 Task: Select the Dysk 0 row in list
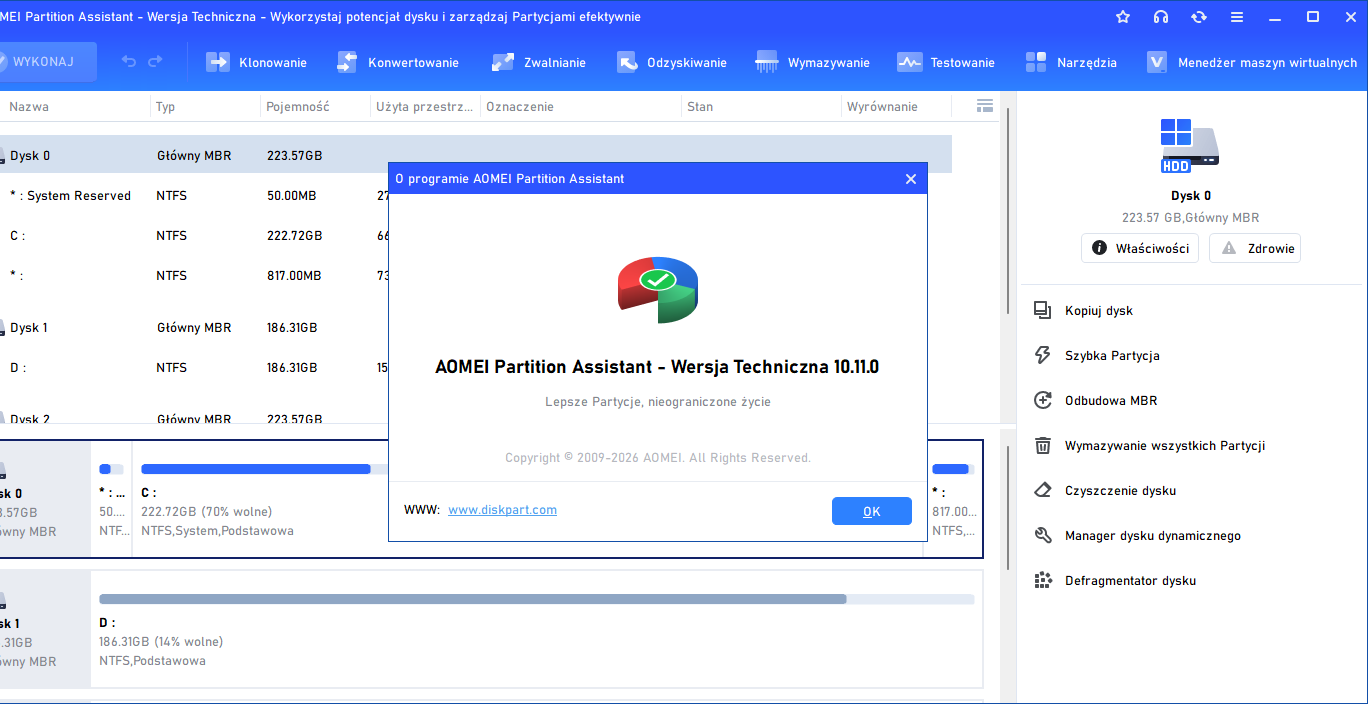tap(476, 156)
